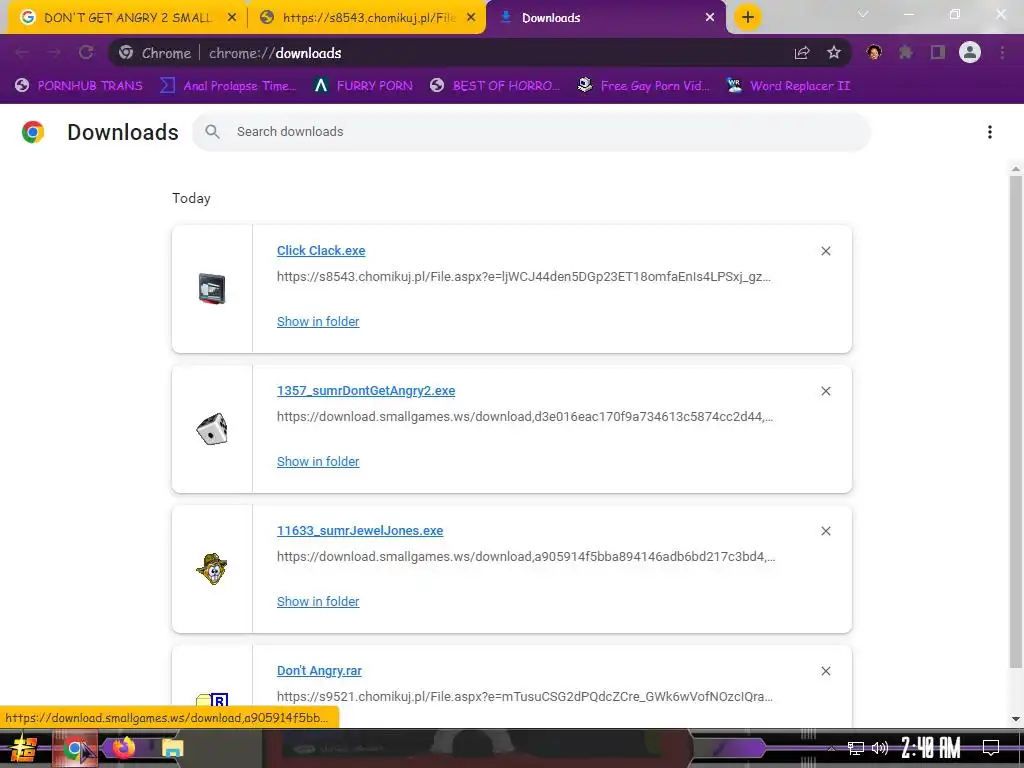Click the Forward navigation arrow
The width and height of the screenshot is (1024, 768).
(54, 53)
